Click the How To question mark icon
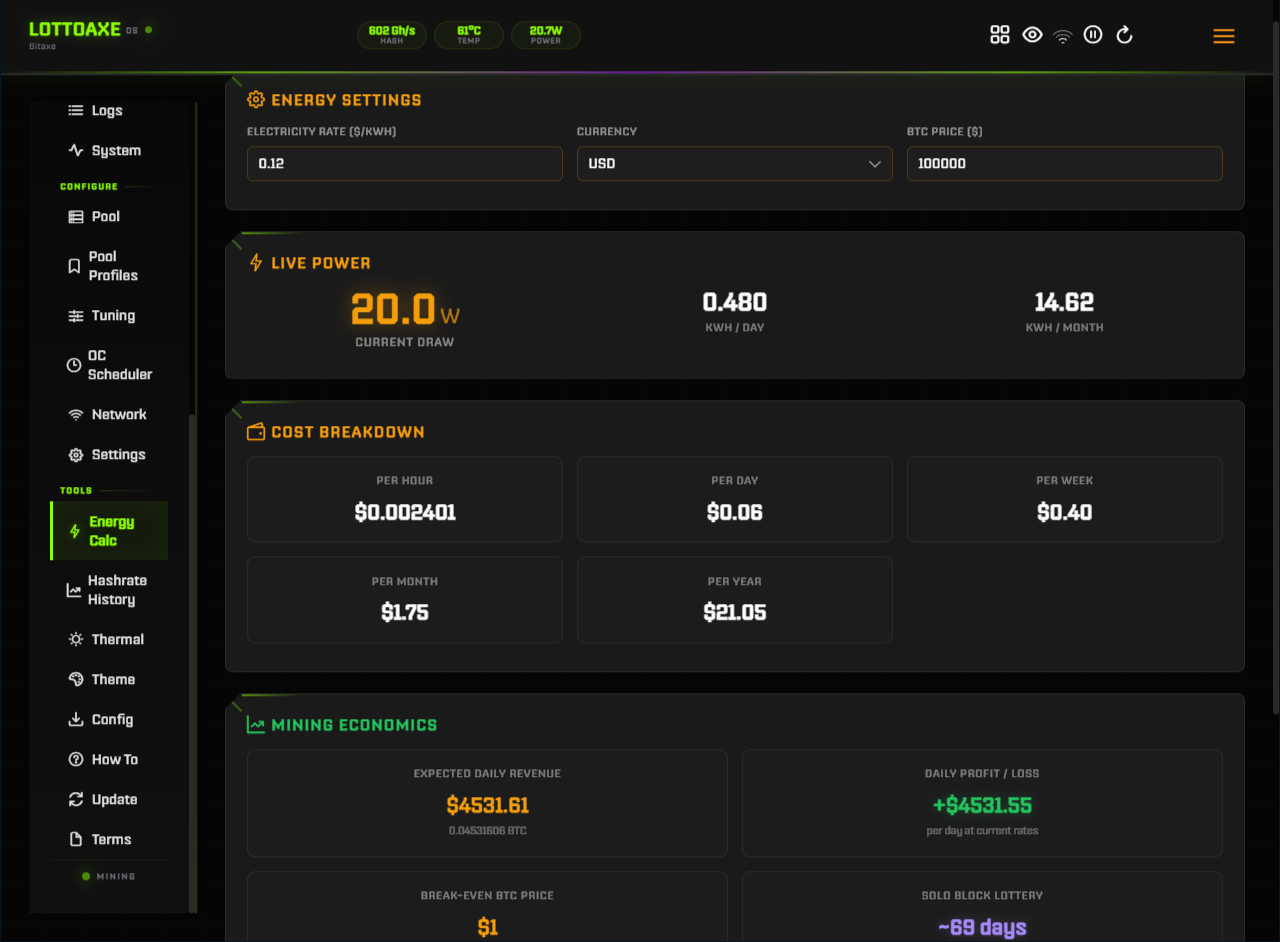 coord(75,760)
